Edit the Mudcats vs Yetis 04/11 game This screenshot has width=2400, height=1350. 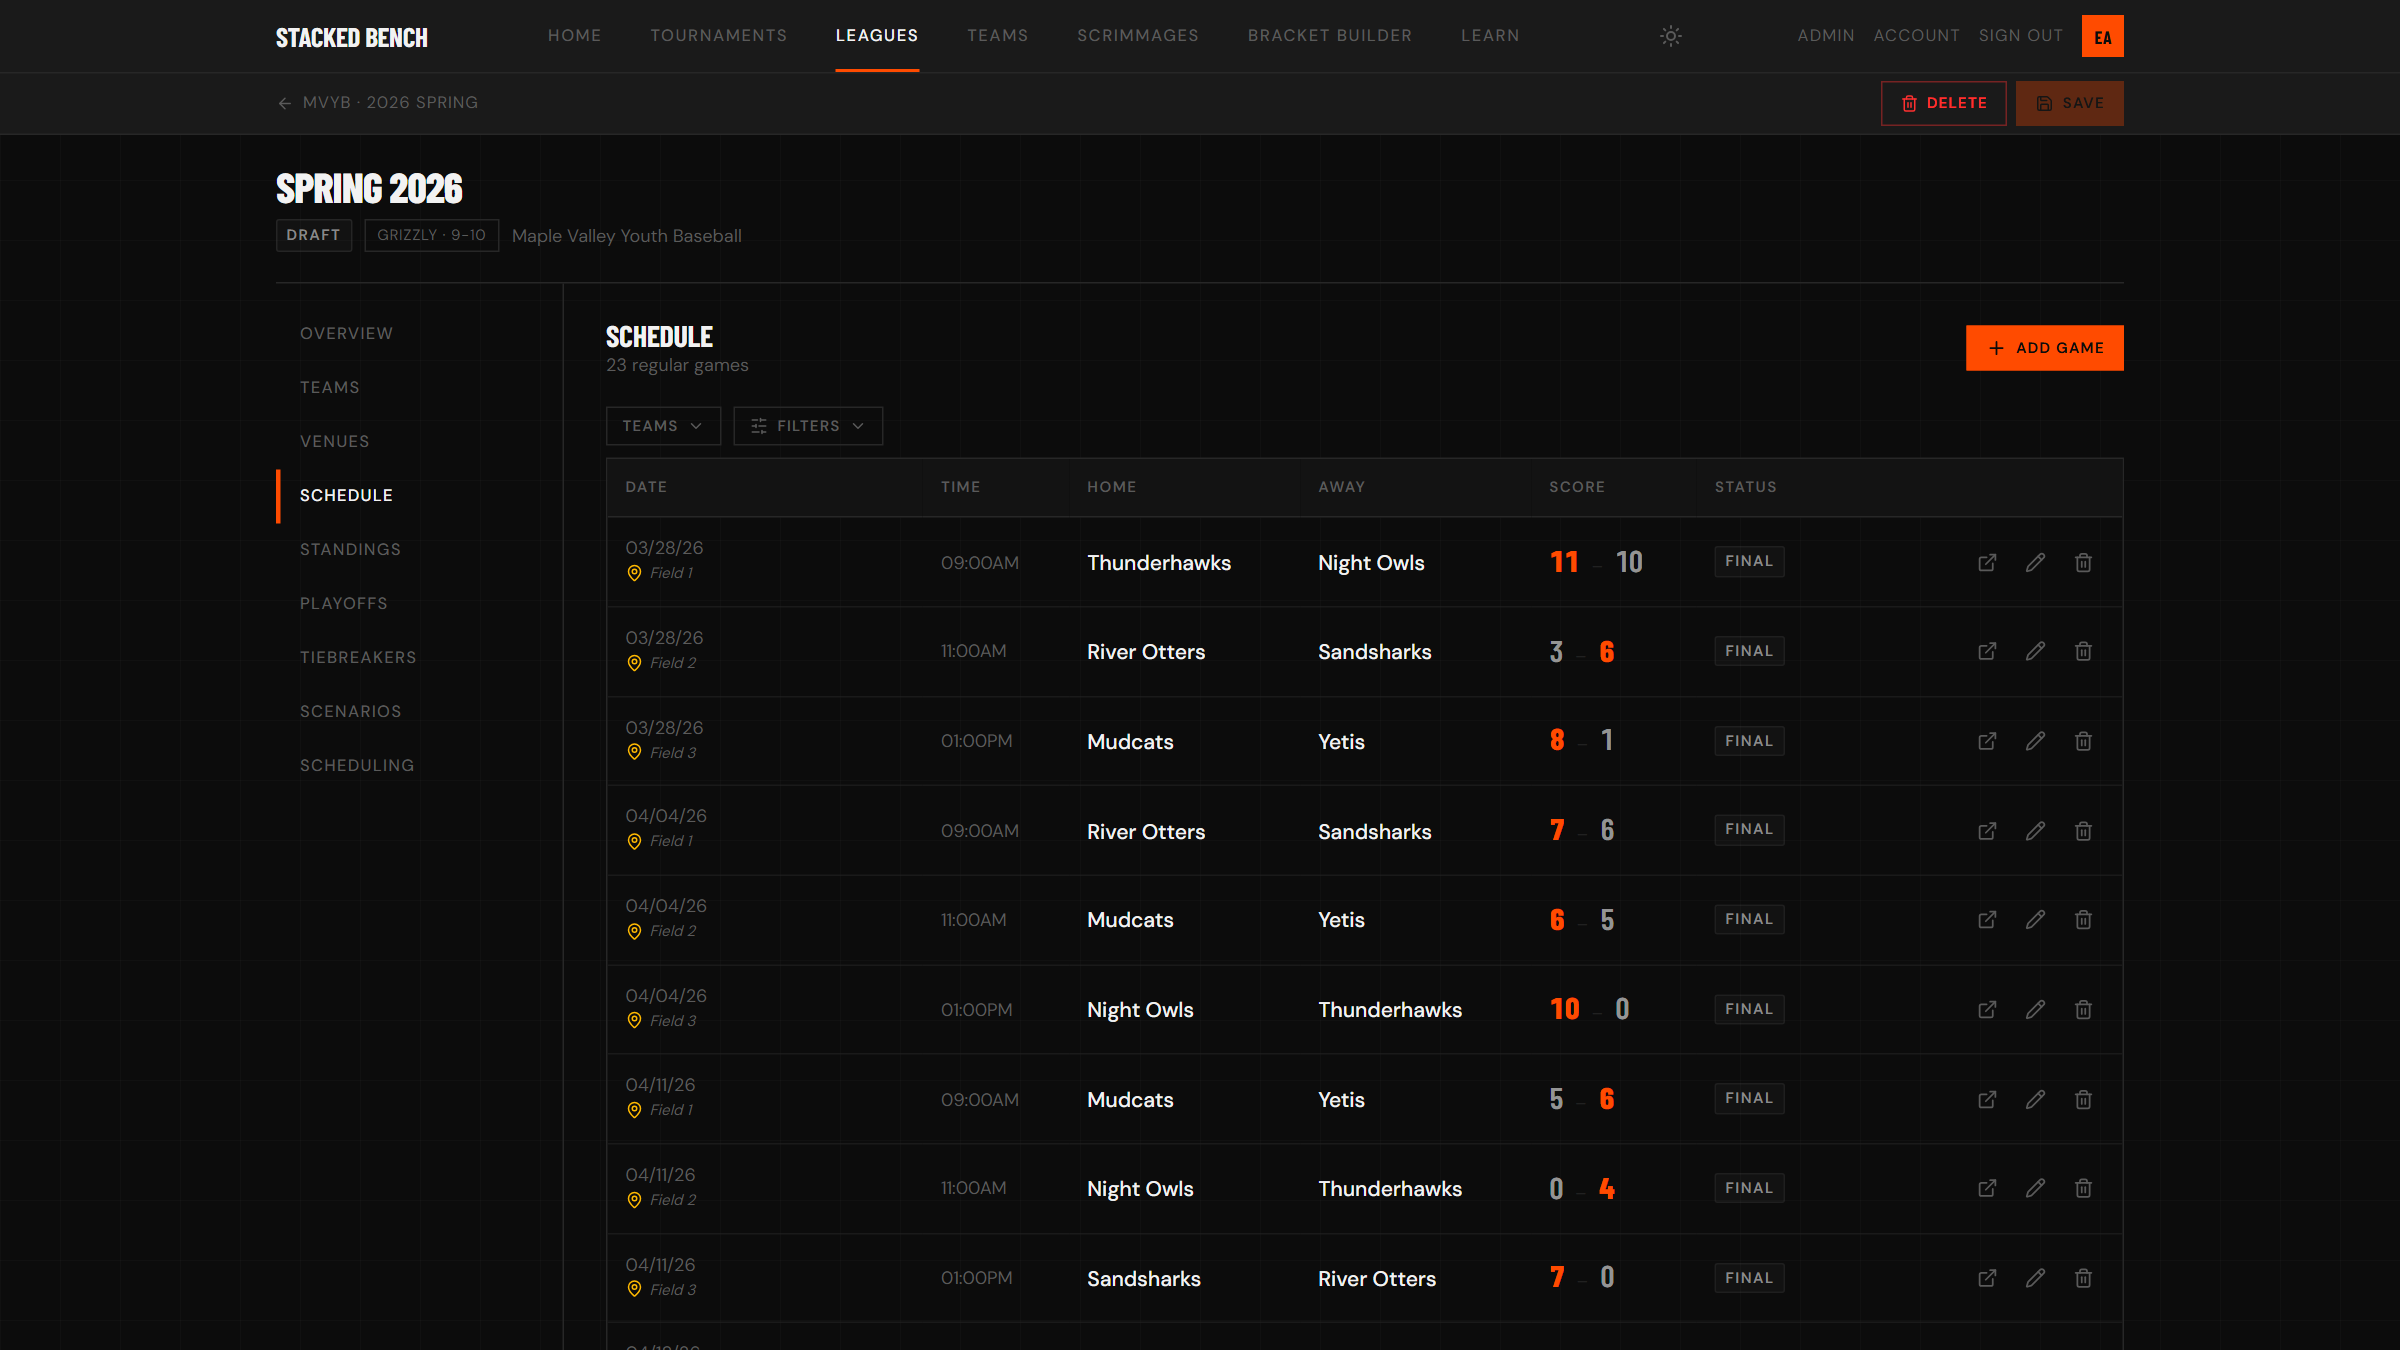(2035, 1099)
